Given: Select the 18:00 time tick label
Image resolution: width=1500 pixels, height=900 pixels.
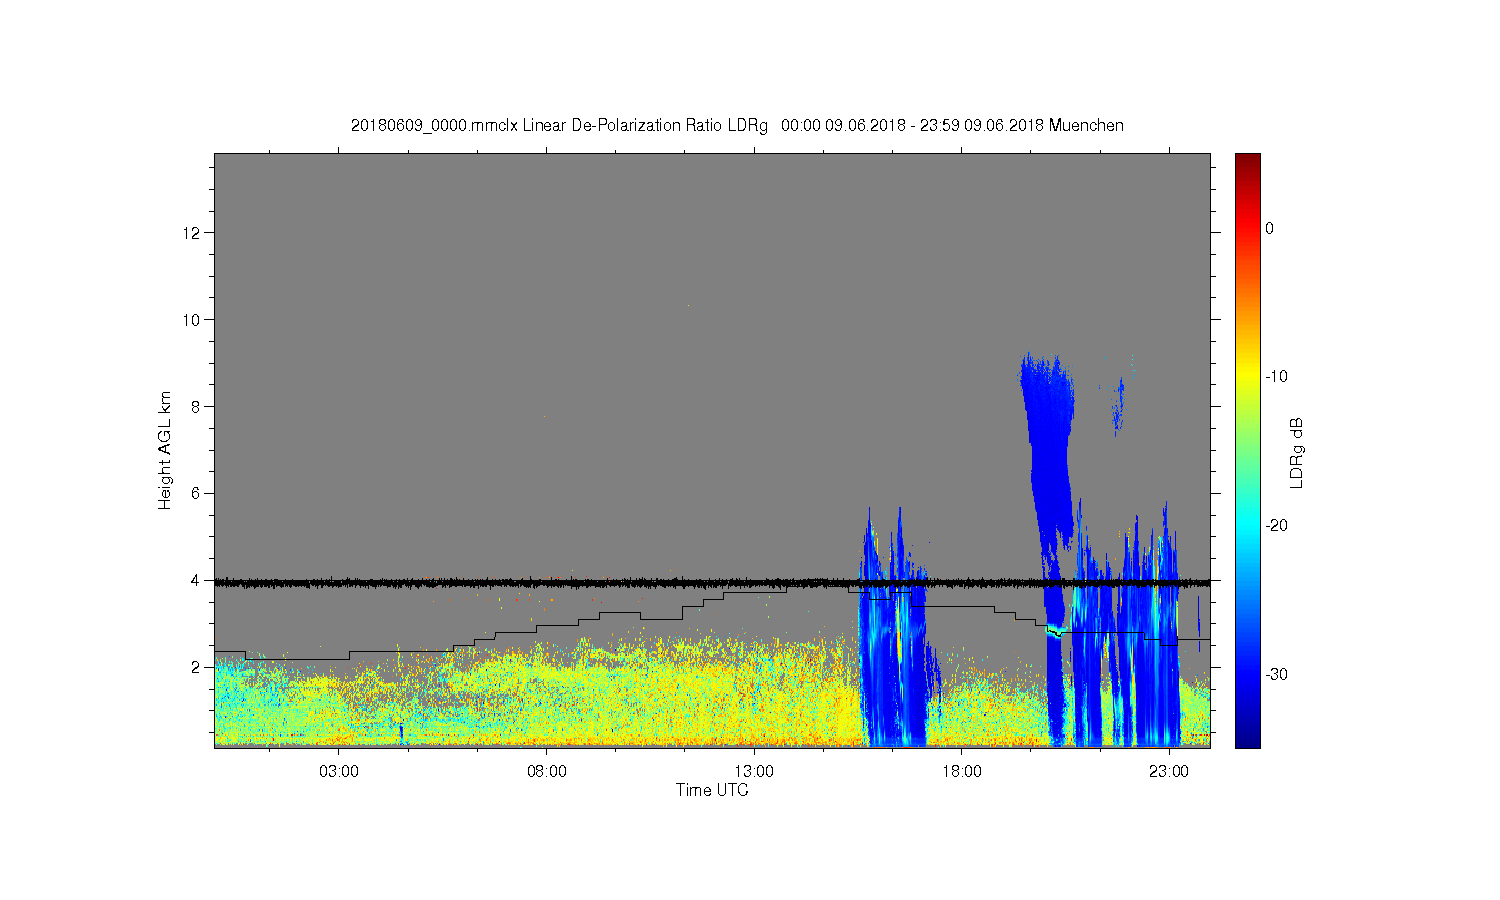Looking at the screenshot, I should point(962,772).
